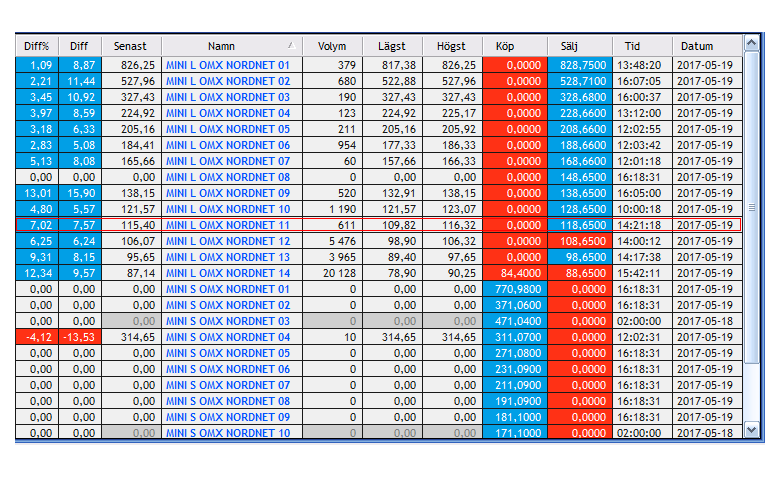Click the Högst column header
This screenshot has width=777, height=483.
(x=452, y=46)
